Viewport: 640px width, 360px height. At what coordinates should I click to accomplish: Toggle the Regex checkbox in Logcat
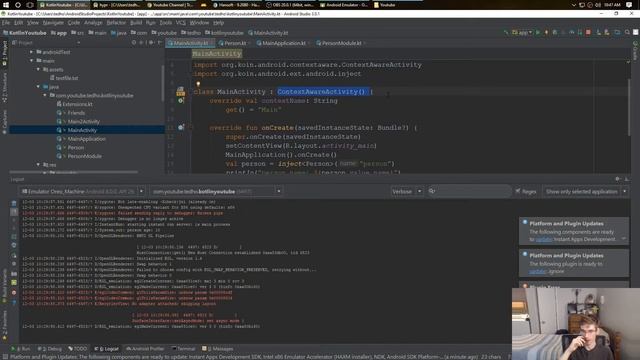(526, 191)
